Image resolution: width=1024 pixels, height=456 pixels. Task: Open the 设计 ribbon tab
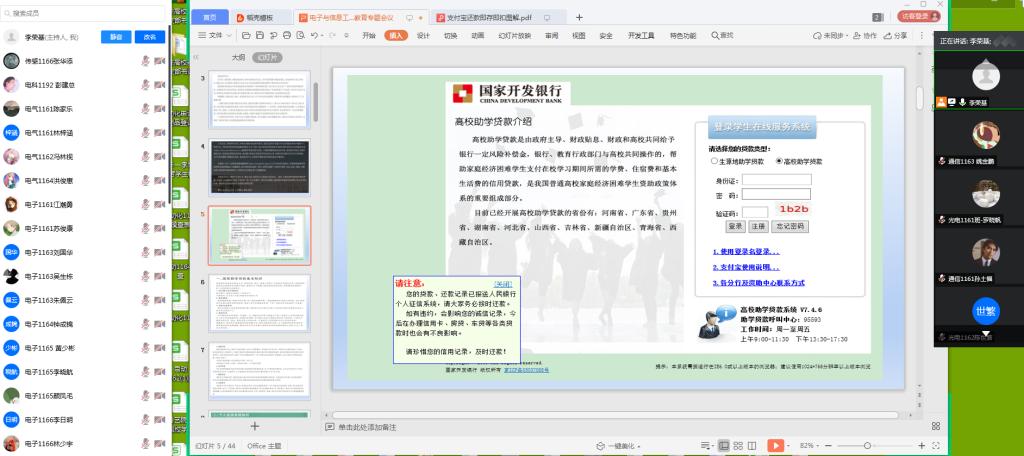pos(423,35)
